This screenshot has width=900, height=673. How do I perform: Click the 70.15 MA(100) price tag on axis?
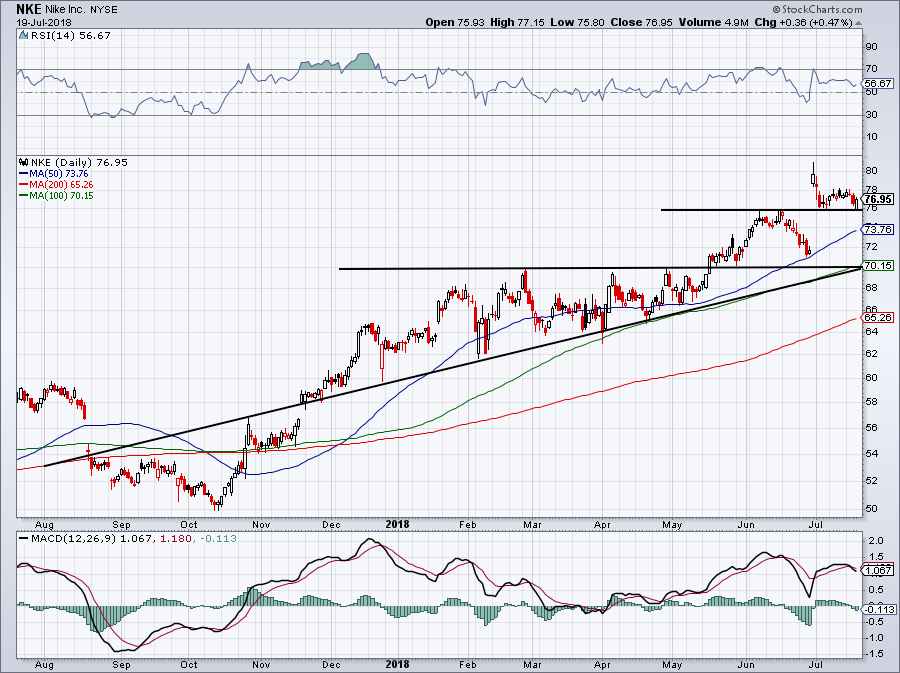pyautogui.click(x=878, y=266)
